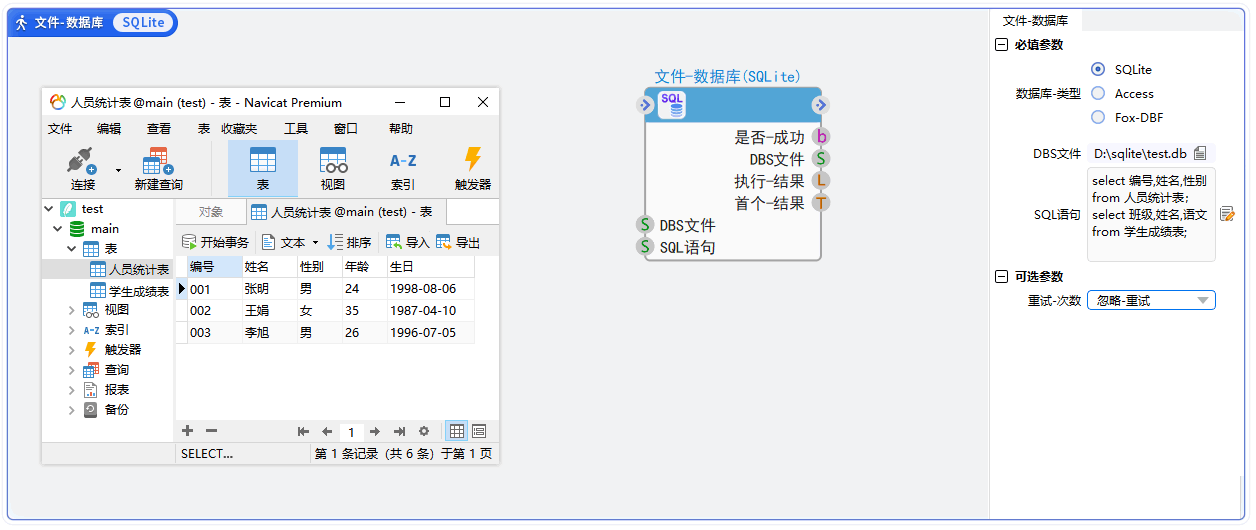Viewport: 1256px width, 530px height.
Task: Select the Fox-DBF radio button
Action: click(1098, 118)
